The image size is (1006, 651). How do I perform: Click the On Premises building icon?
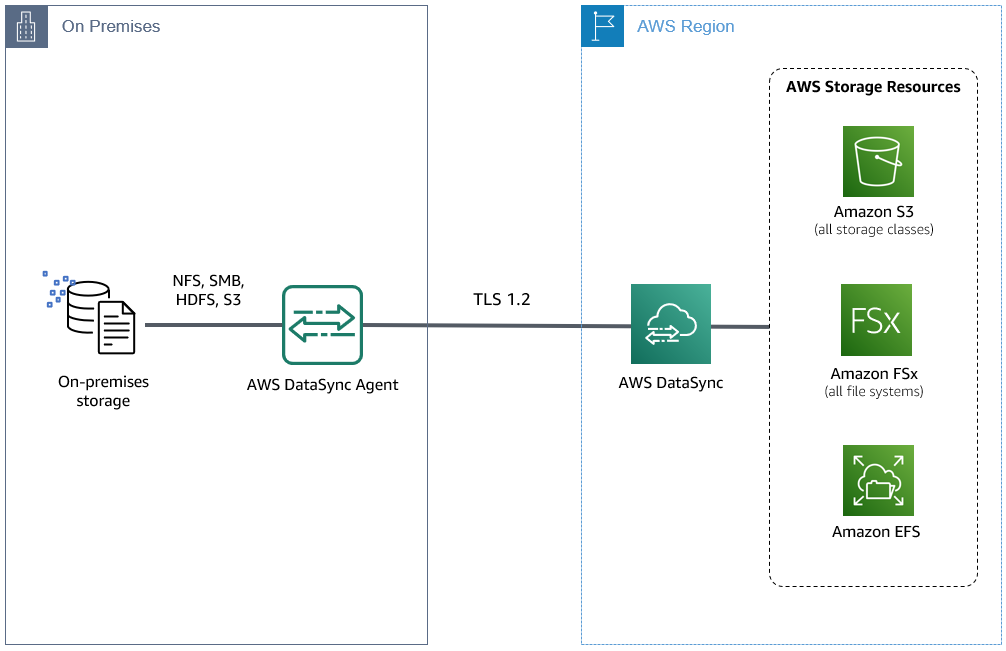tap(26, 26)
